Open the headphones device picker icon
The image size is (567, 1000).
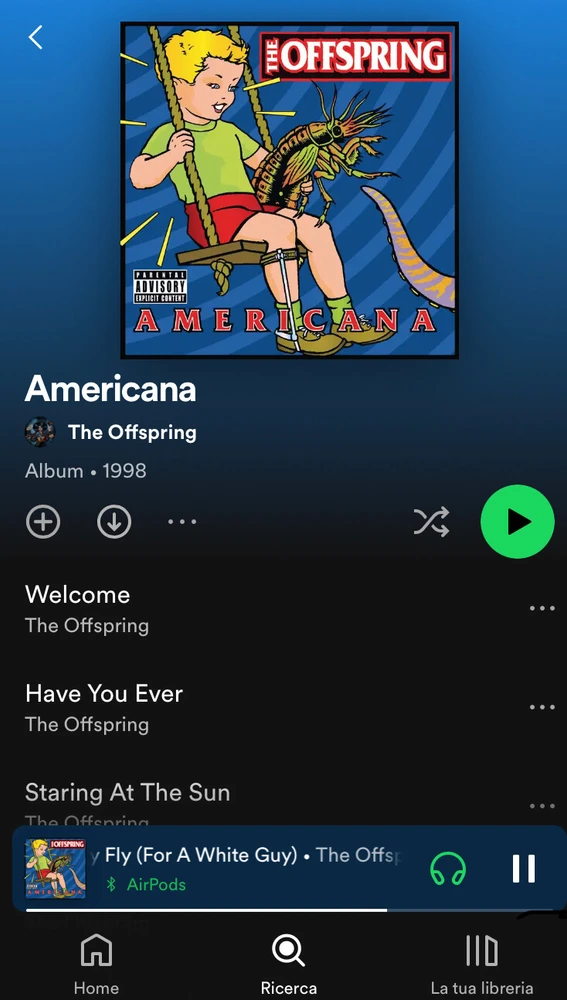(x=448, y=869)
